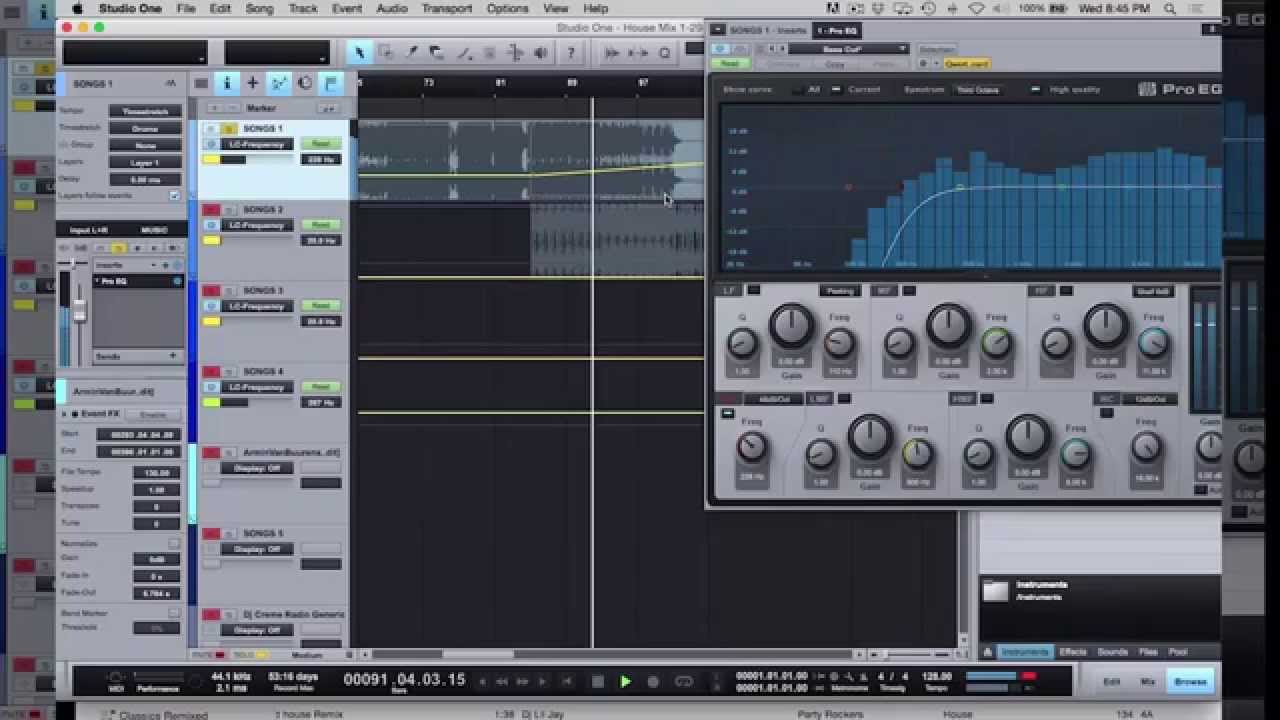
Task: Click the Stop button in transport
Action: (598, 681)
